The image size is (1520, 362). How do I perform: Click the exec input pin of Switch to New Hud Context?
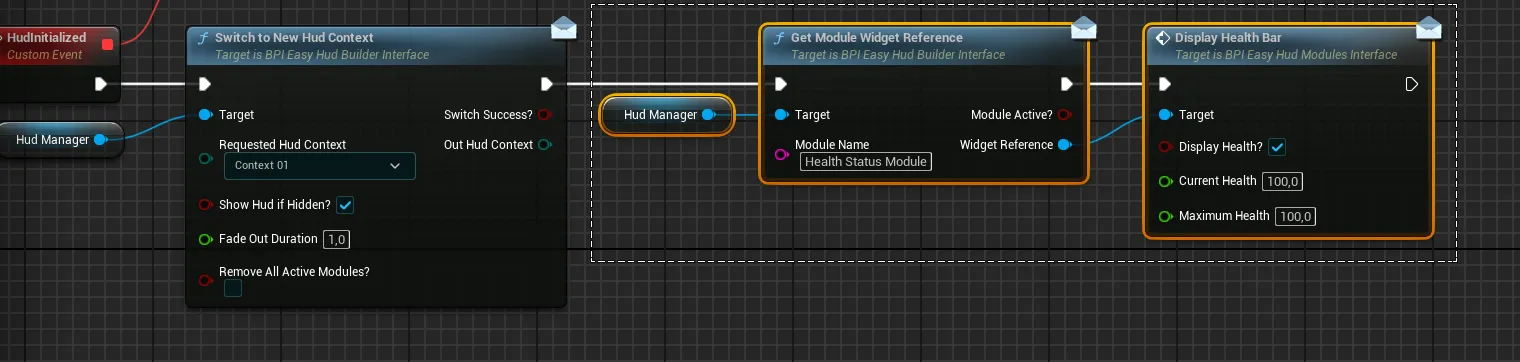point(205,84)
